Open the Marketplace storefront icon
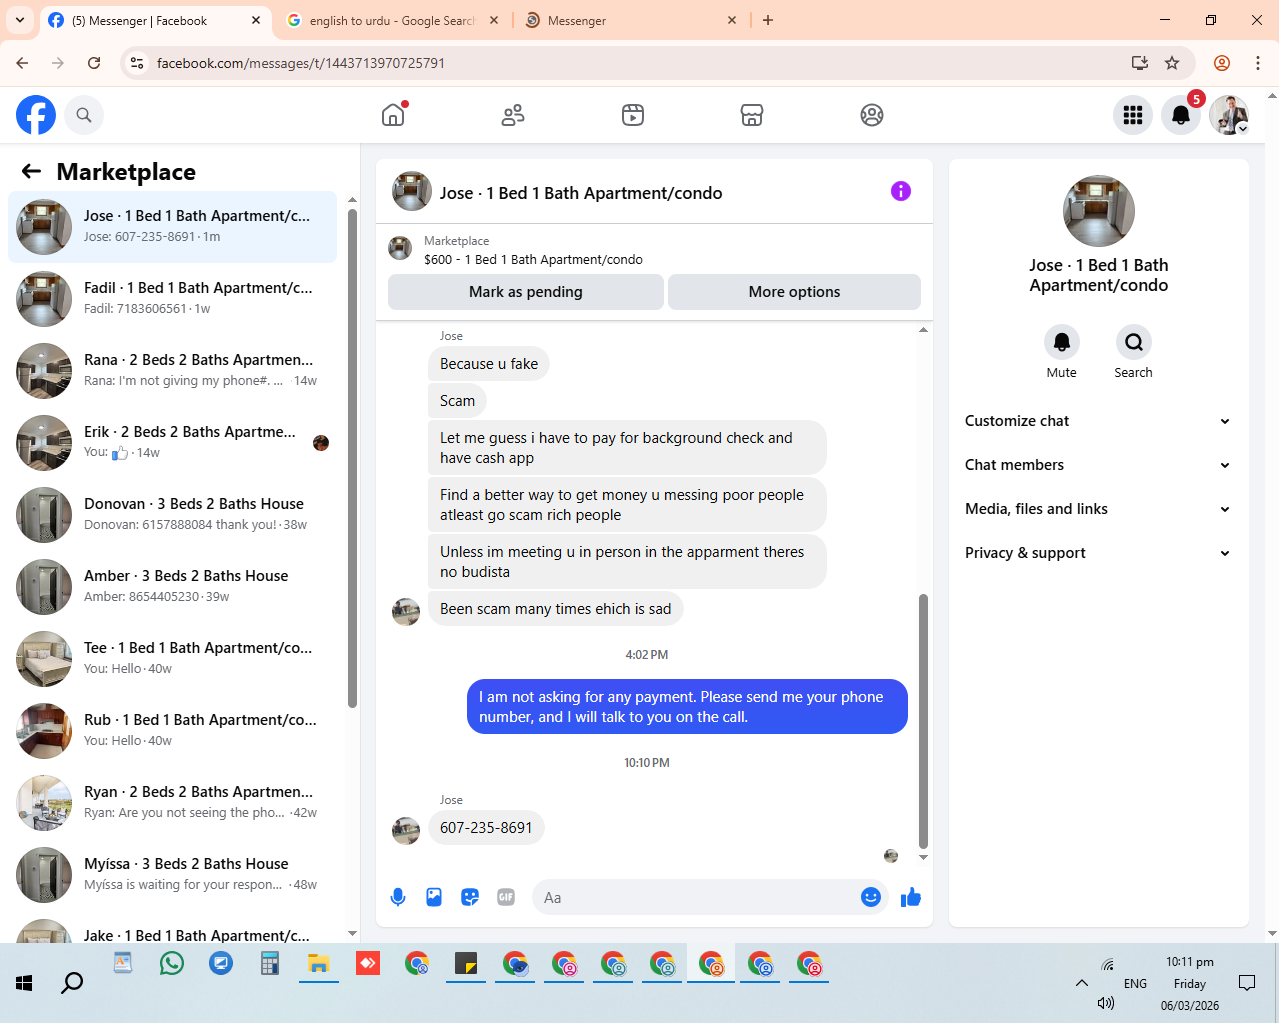Screen dimensions: 1279x1023 [752, 115]
